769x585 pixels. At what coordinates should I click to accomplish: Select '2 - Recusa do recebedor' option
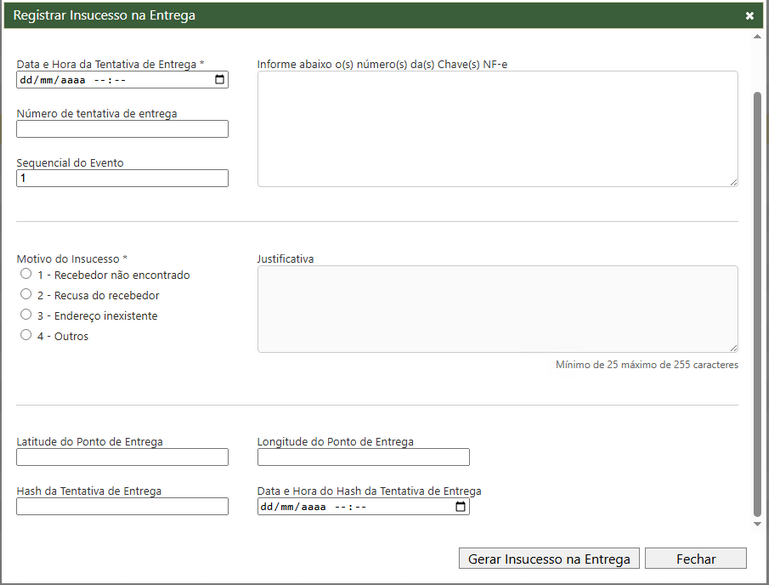click(x=26, y=295)
